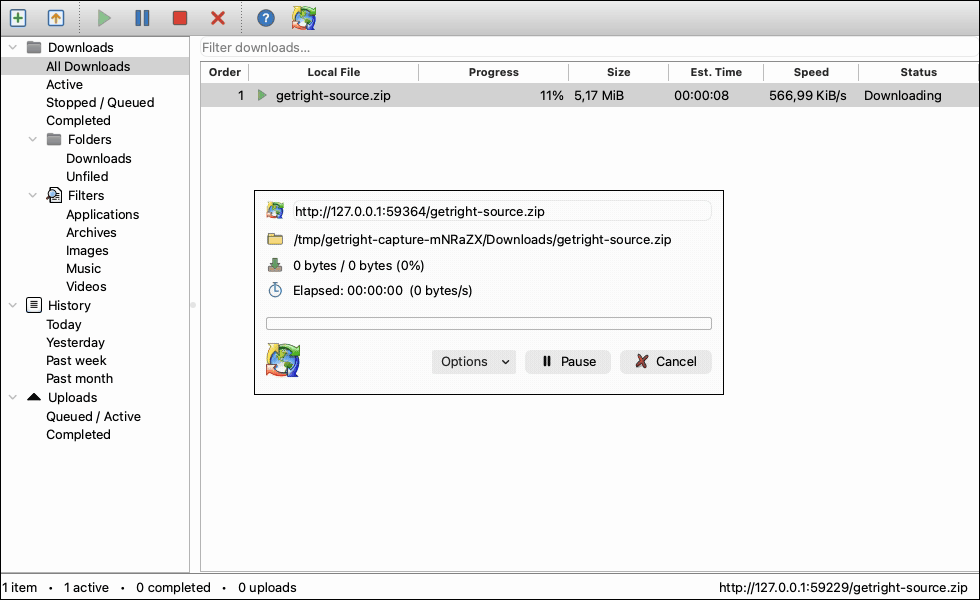Viewport: 980px width, 600px height.
Task: Sort by the Status column header
Action: click(x=918, y=72)
